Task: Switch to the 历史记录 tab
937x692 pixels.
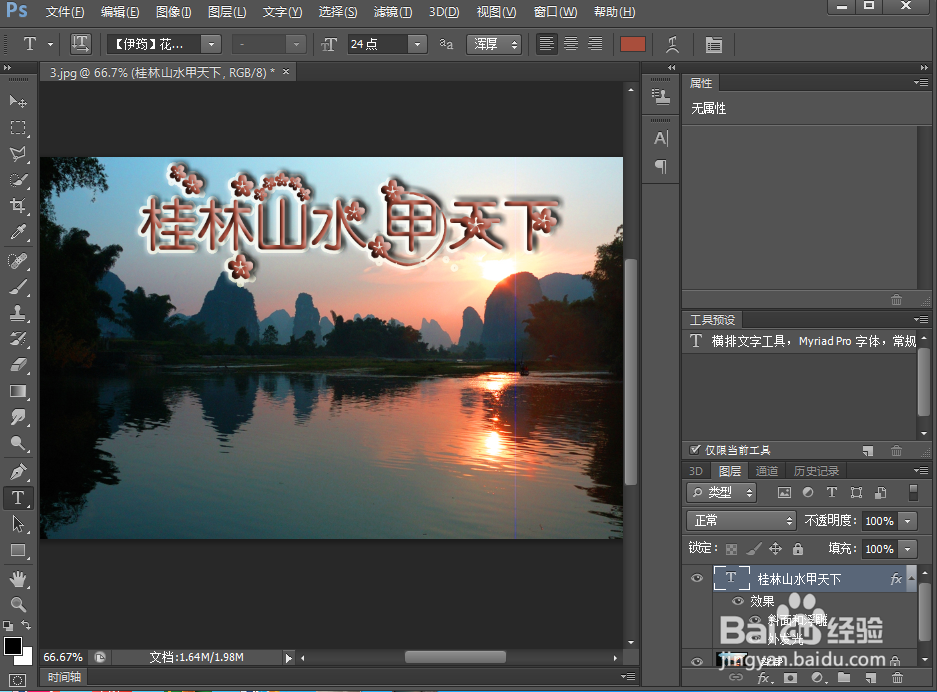Action: (816, 471)
